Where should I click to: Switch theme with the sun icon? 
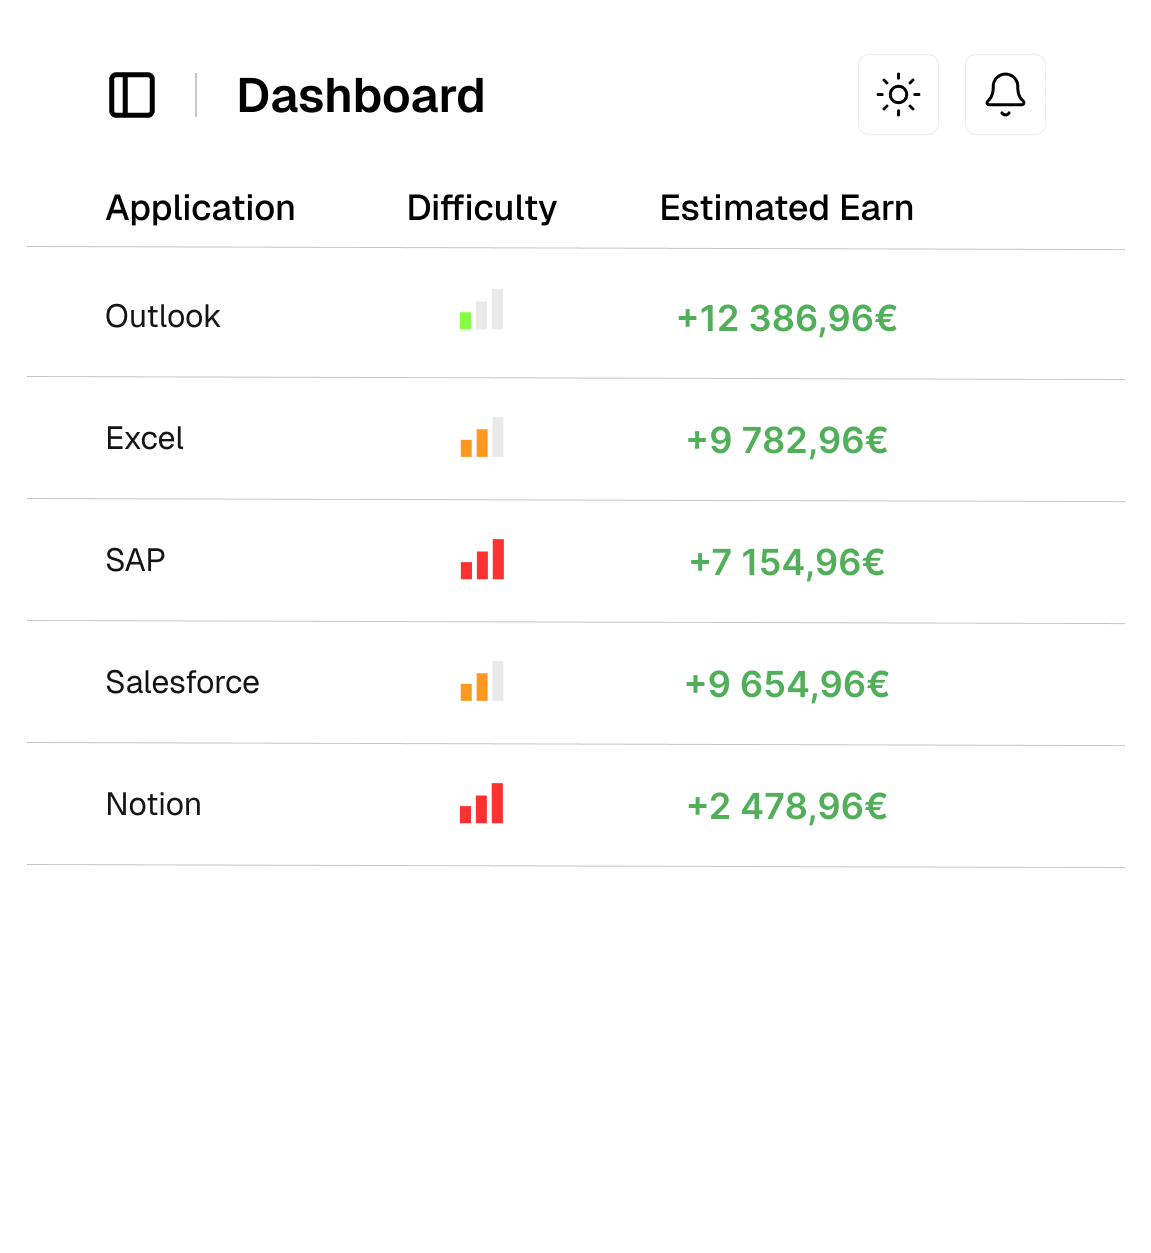898,95
